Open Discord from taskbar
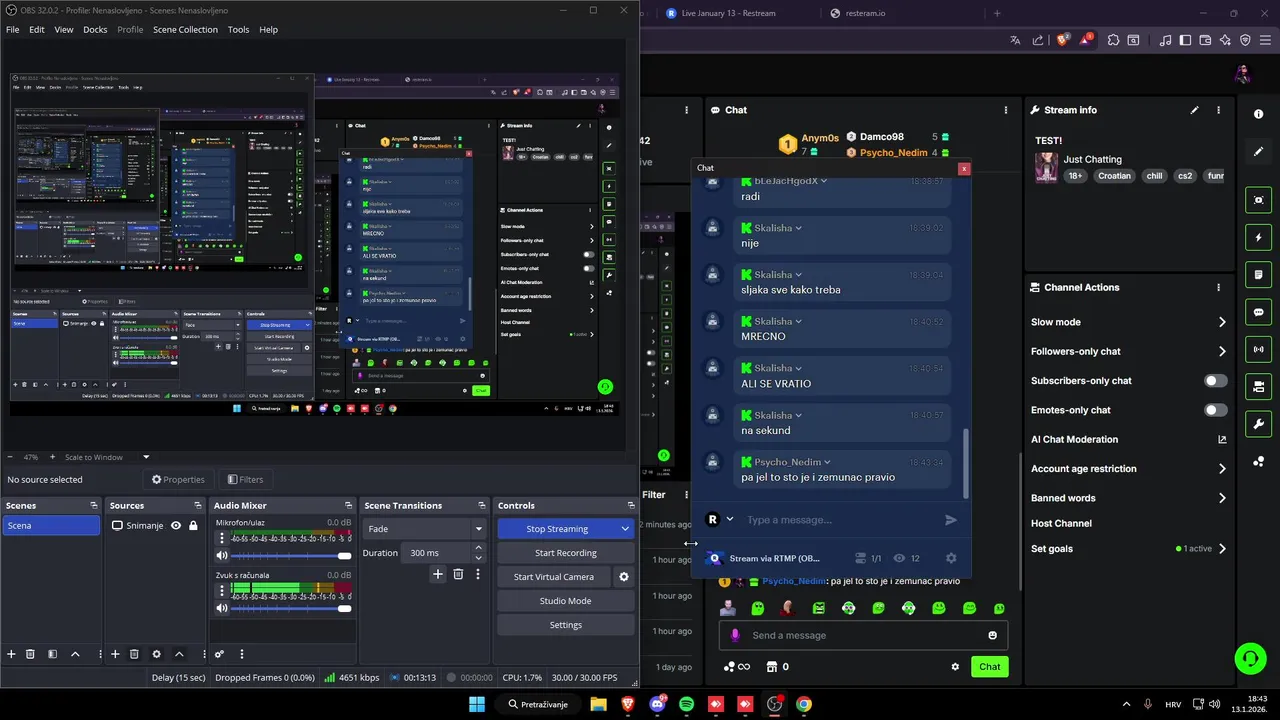 click(x=657, y=704)
